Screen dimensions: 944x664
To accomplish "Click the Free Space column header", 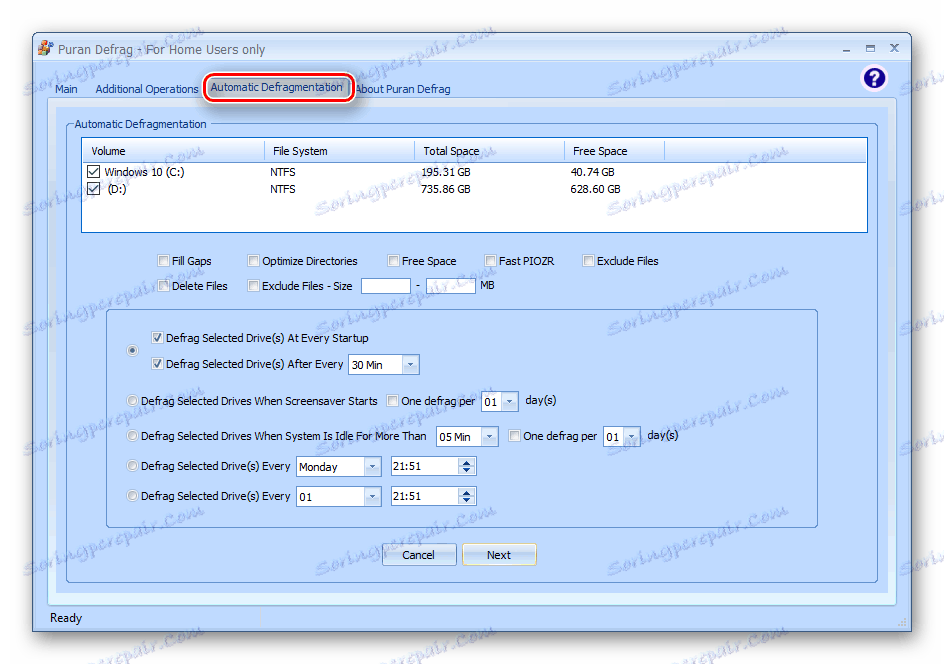I will coord(614,150).
